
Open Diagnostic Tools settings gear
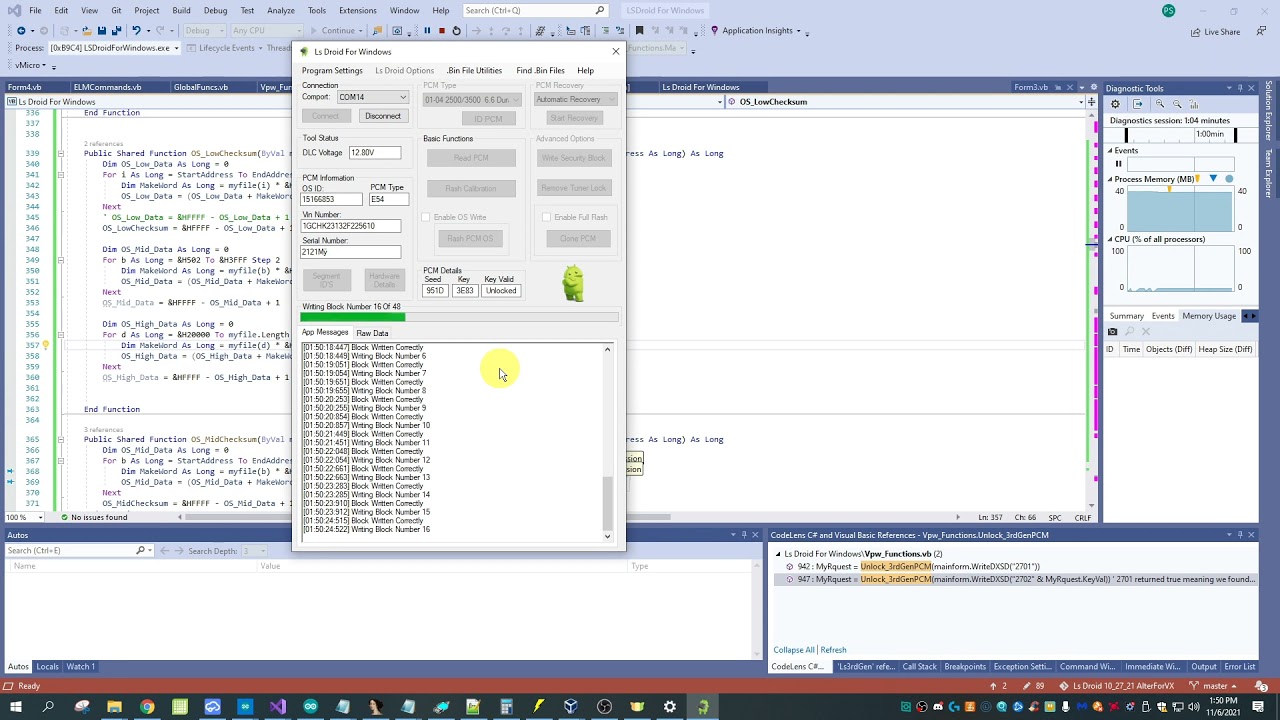tap(1117, 104)
